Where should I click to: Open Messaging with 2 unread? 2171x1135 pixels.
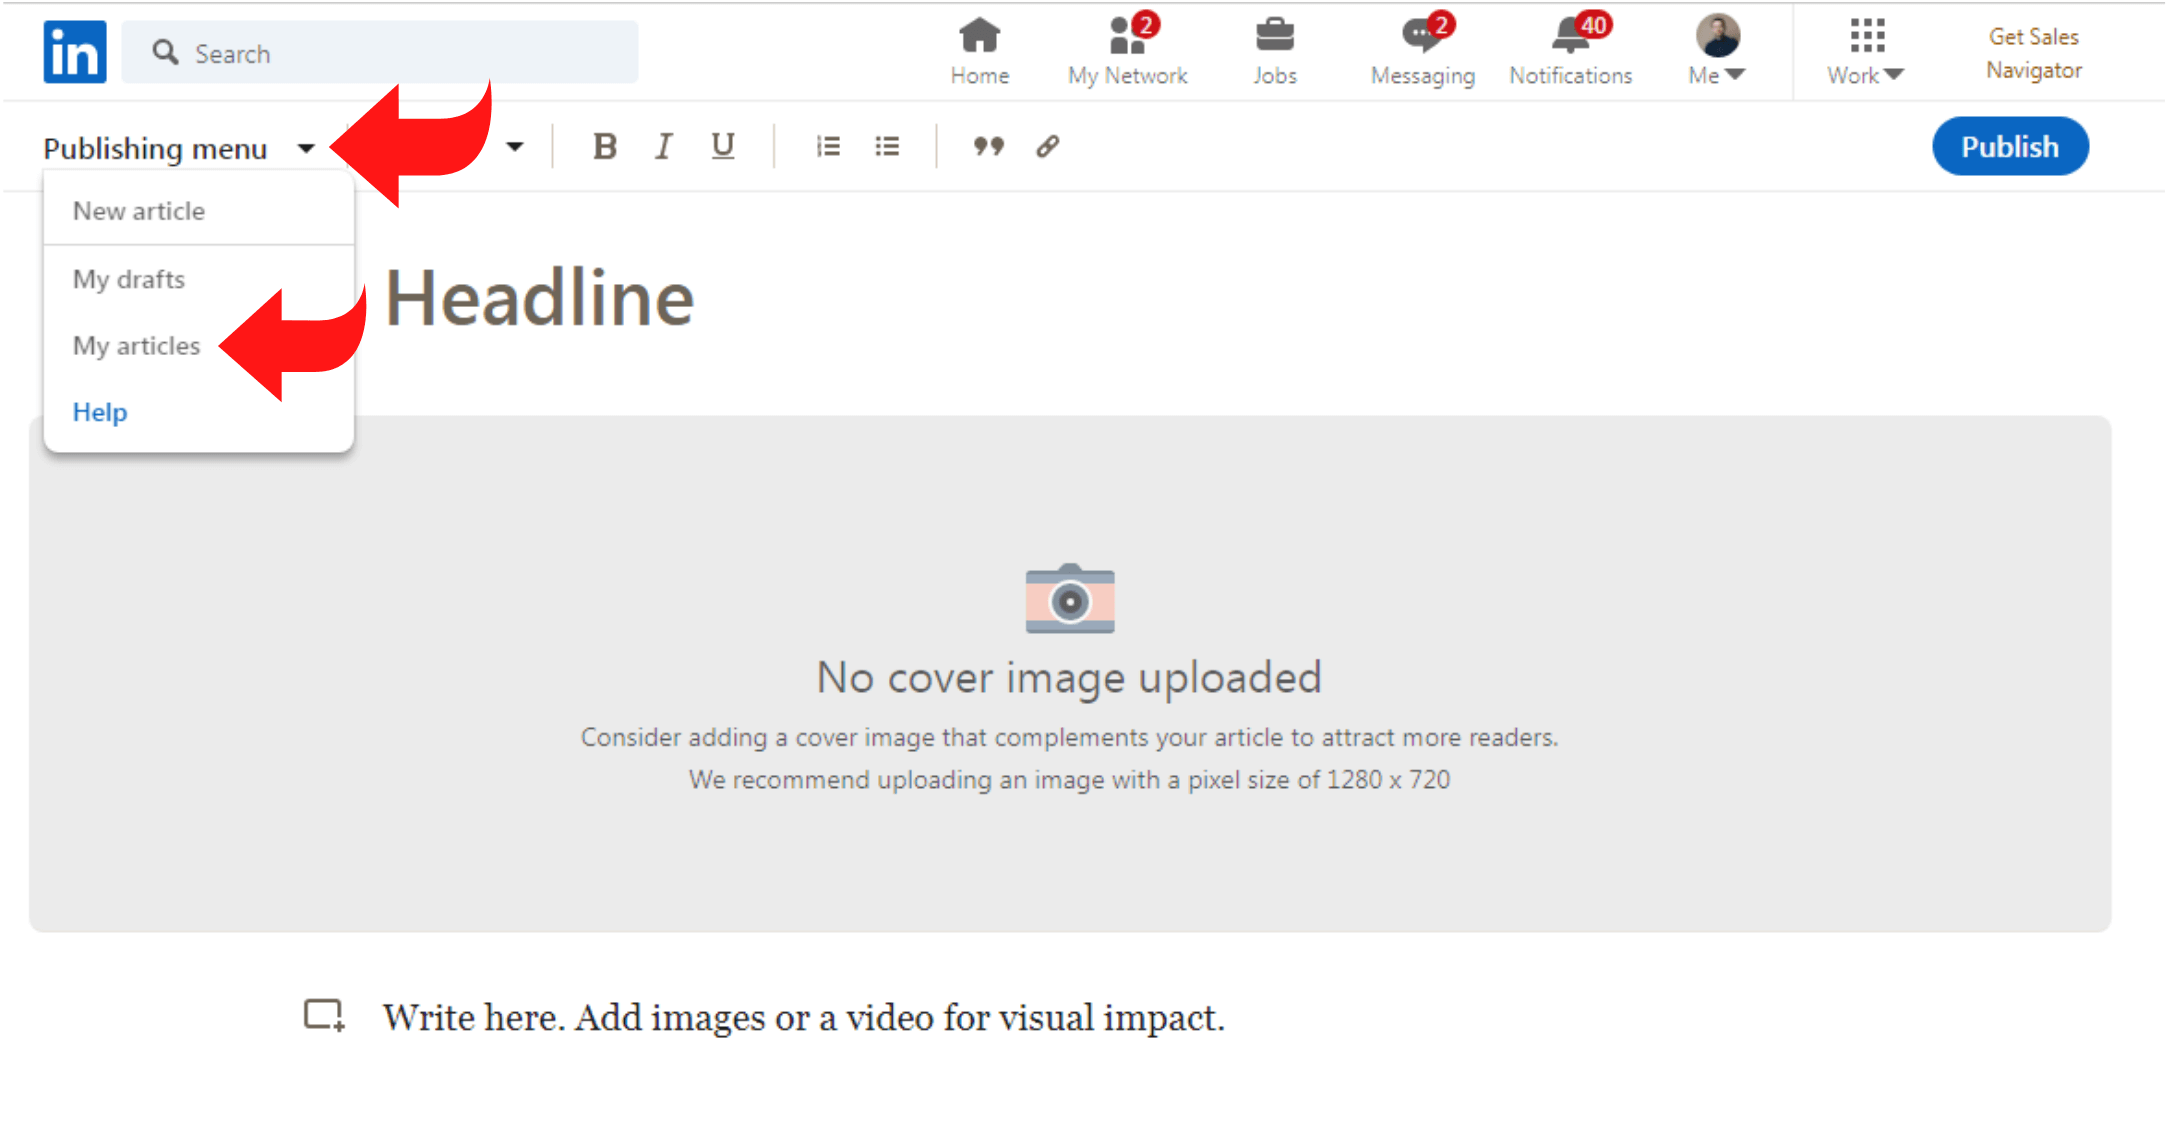(1422, 52)
